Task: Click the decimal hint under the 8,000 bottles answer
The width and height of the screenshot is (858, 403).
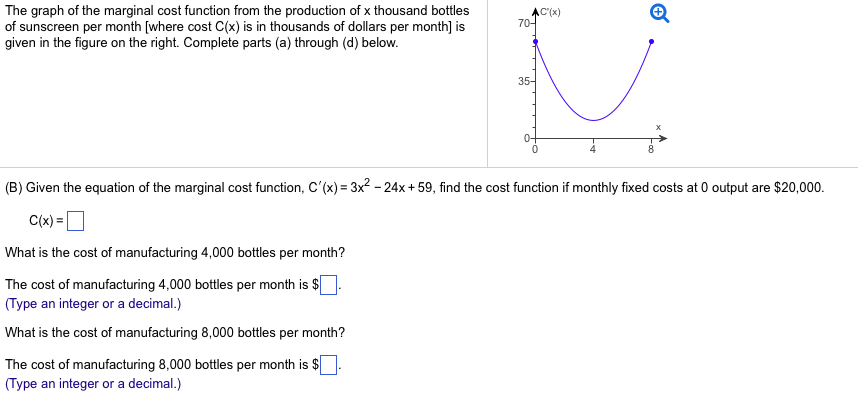Action: click(93, 383)
